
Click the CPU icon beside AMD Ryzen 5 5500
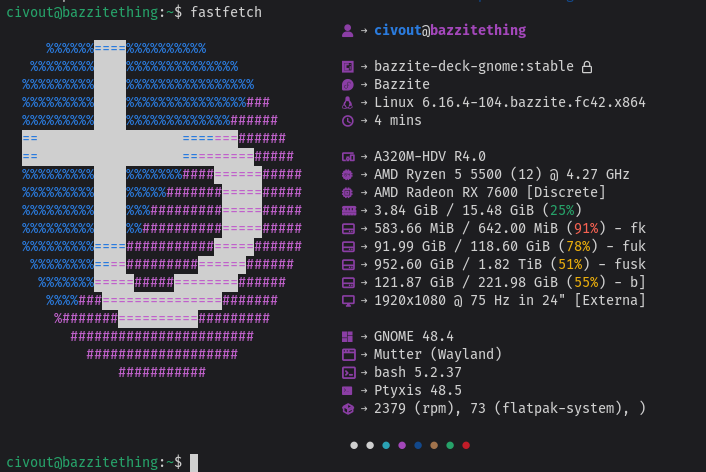348,175
